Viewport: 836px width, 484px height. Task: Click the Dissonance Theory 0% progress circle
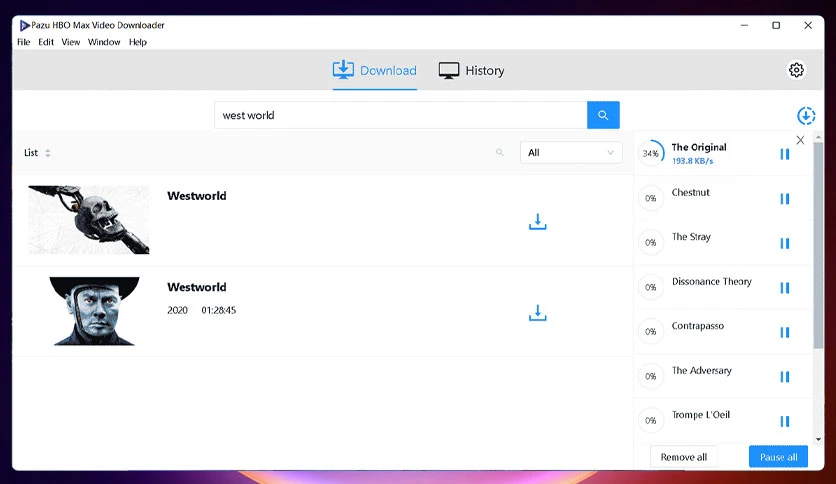coord(651,287)
